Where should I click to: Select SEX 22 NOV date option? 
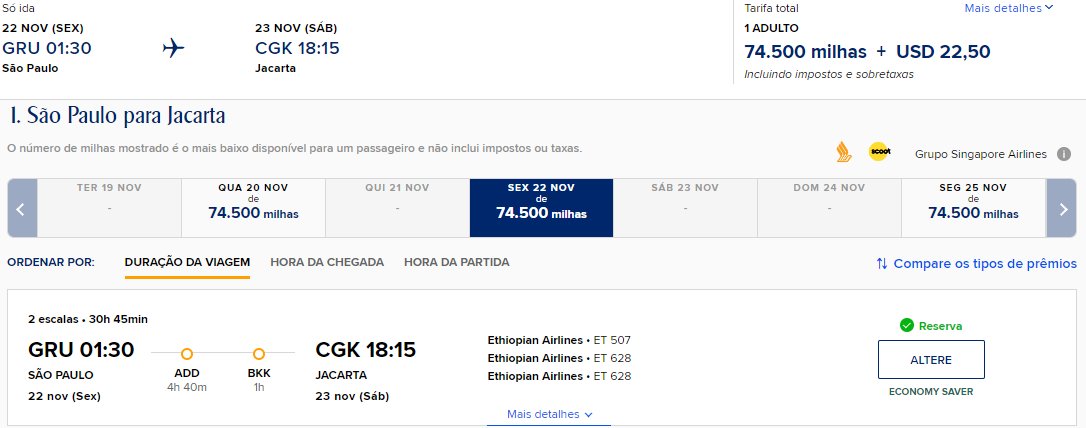pyautogui.click(x=541, y=208)
